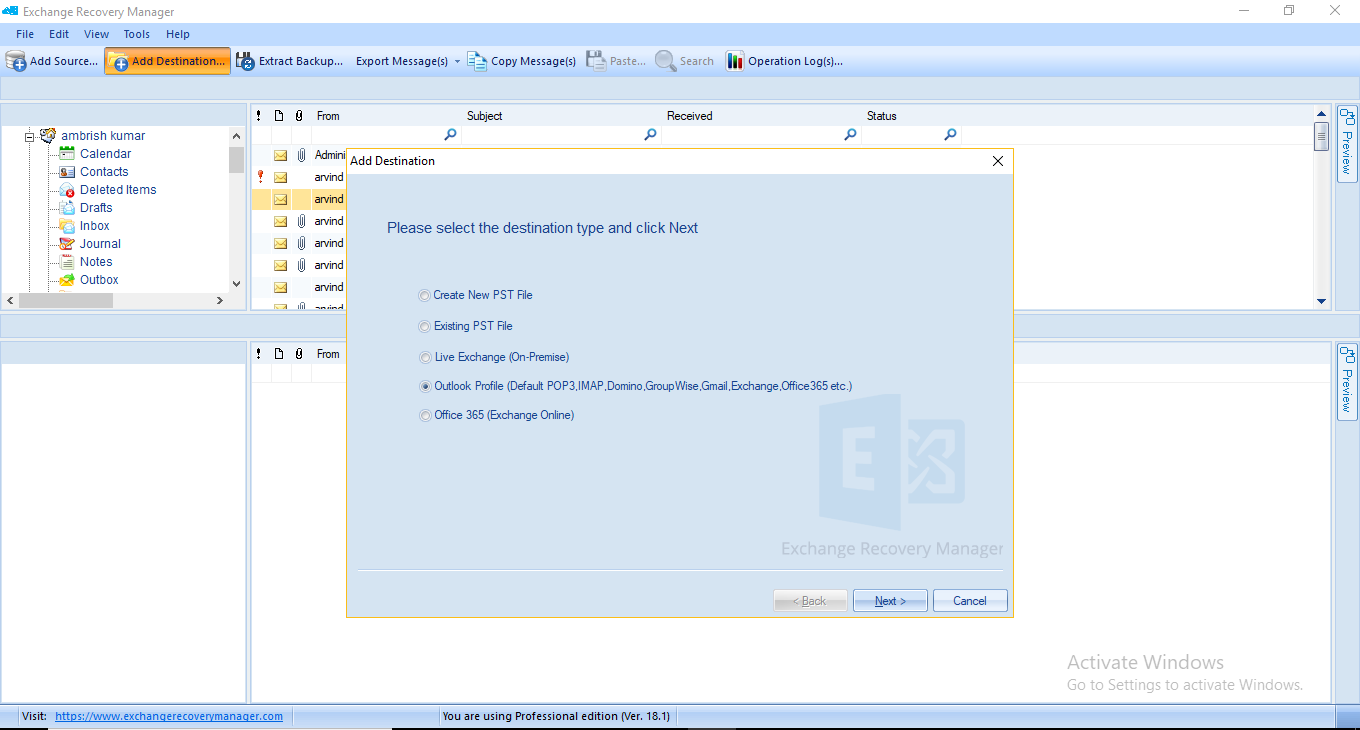
Task: Open the Help menu
Action: click(x=178, y=34)
